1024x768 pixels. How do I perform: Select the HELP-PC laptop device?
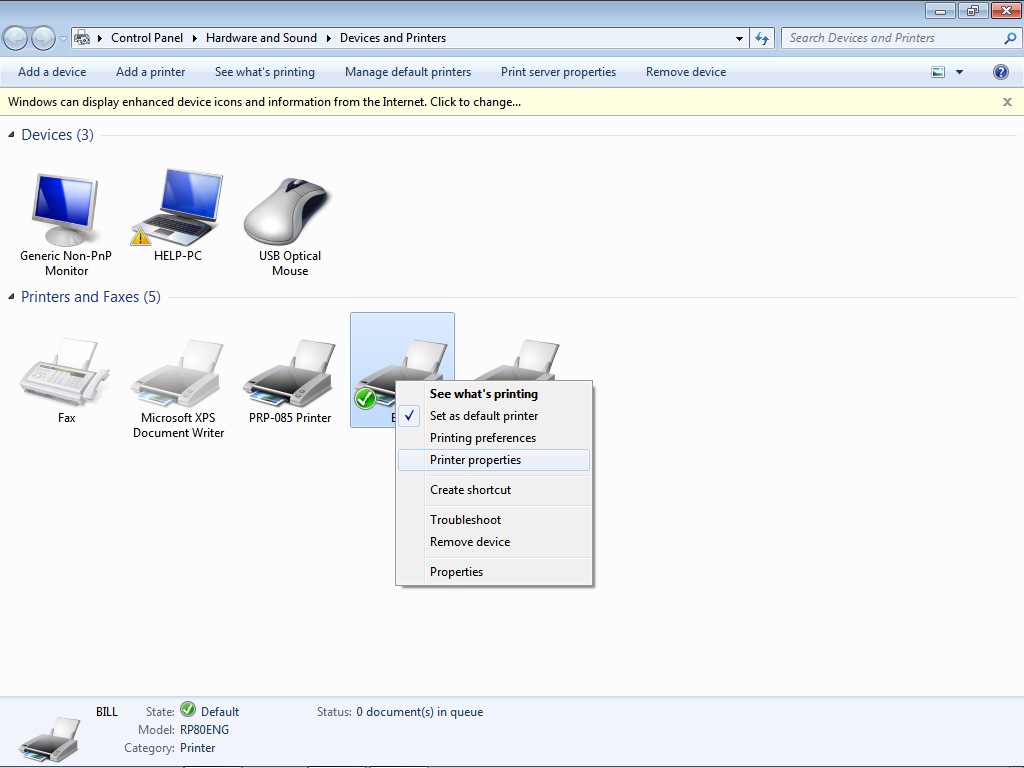pyautogui.click(x=178, y=210)
